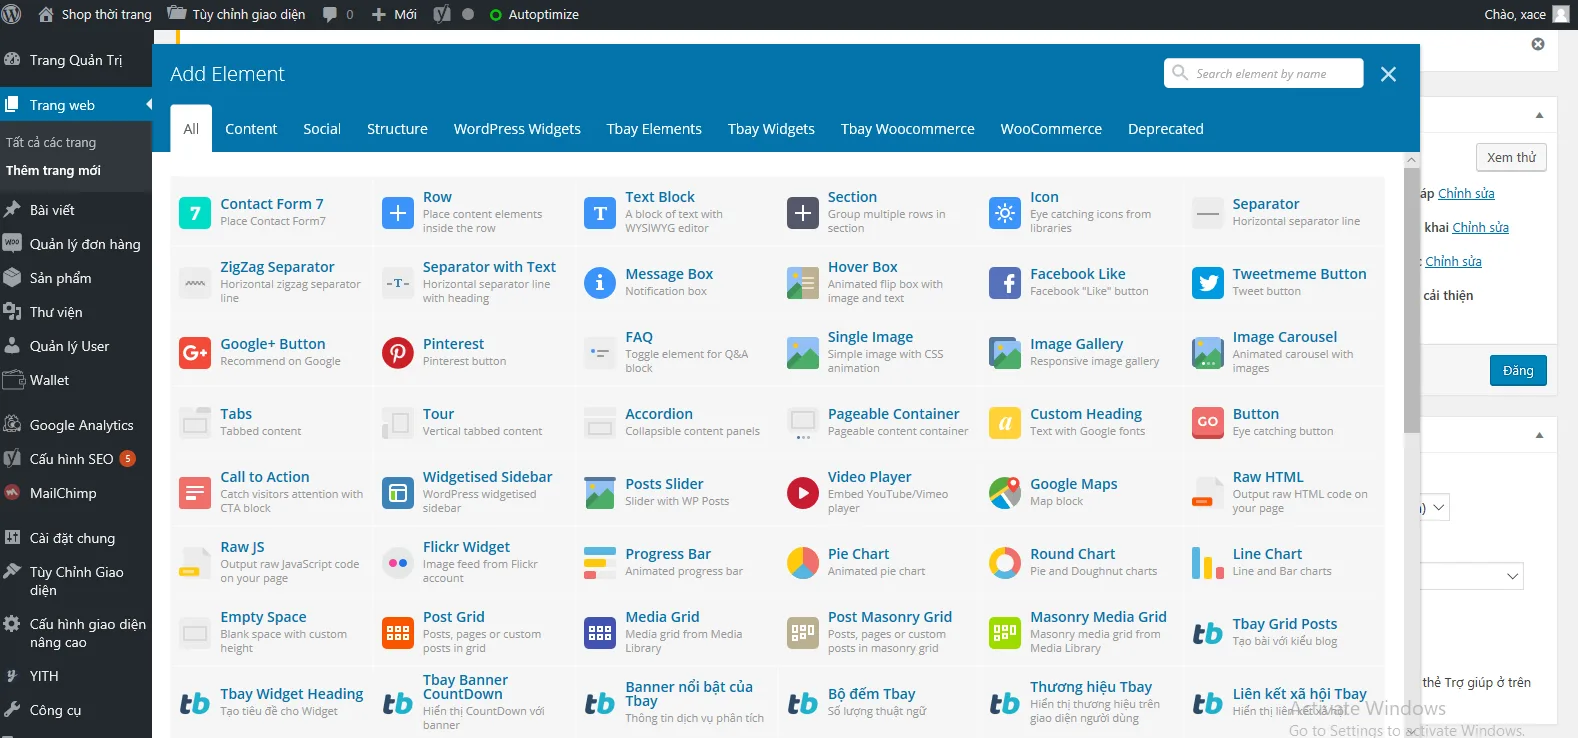The height and width of the screenshot is (738, 1578).
Task: Choose the Progress Bar element icon
Action: click(600, 563)
